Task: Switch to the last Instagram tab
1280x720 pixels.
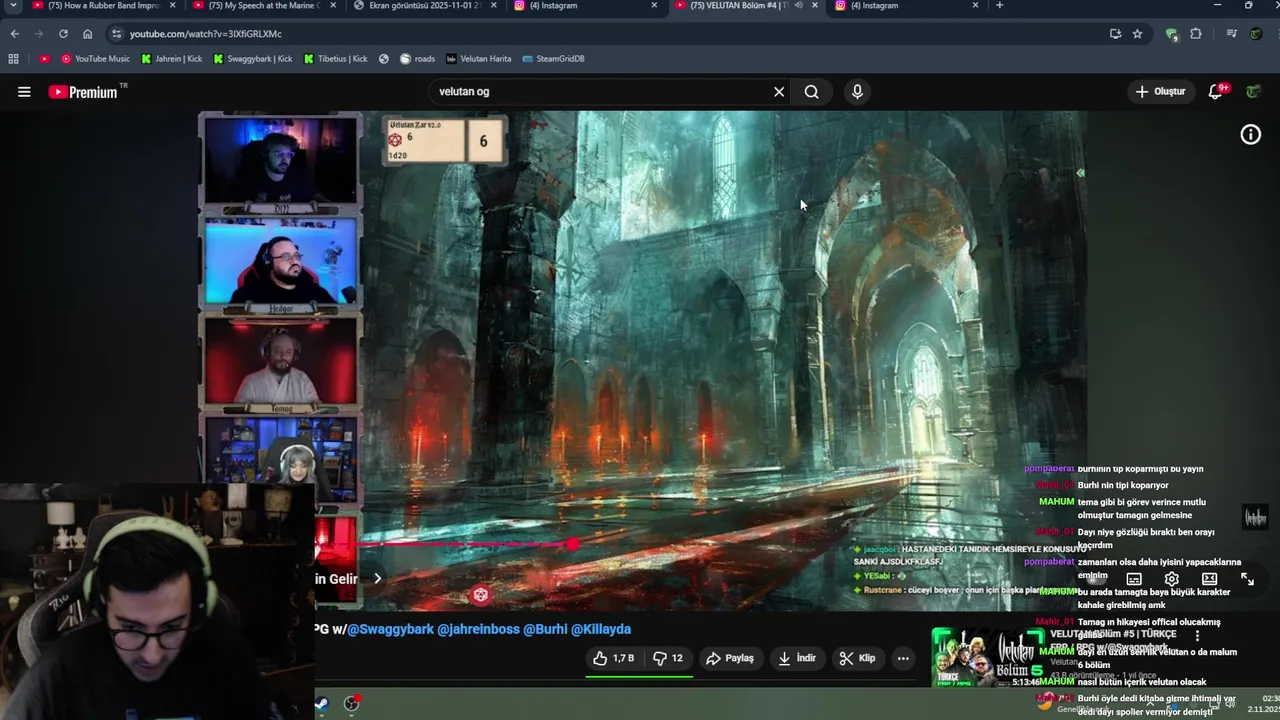Action: [x=908, y=6]
